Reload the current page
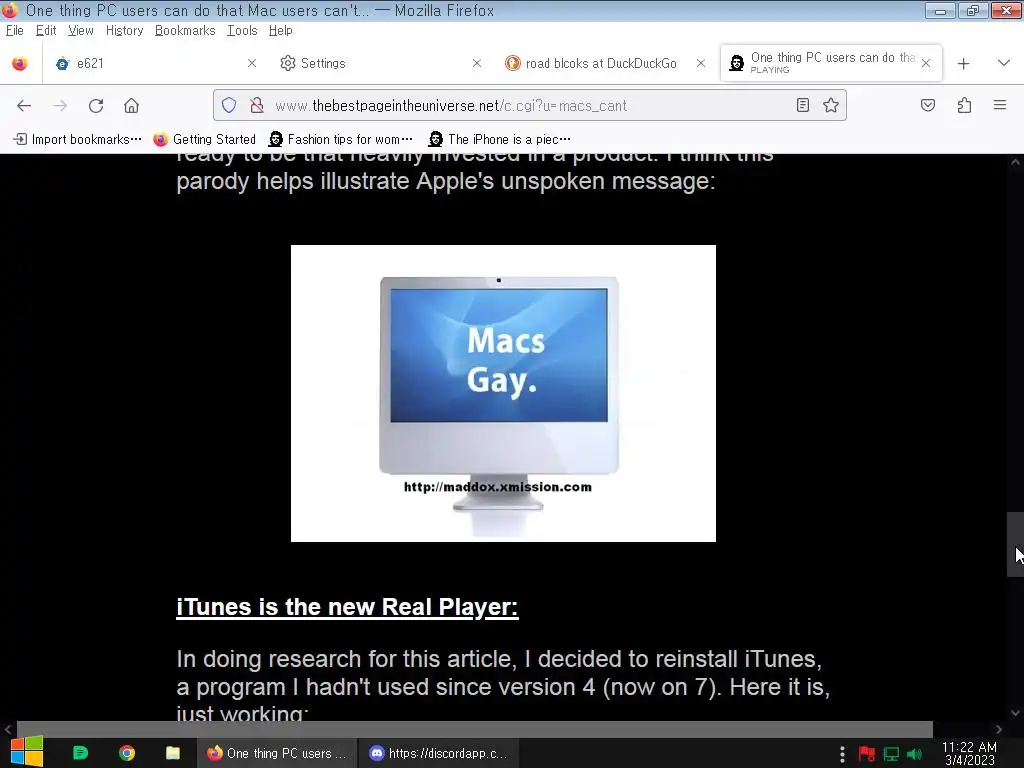1024x768 pixels. (96, 106)
